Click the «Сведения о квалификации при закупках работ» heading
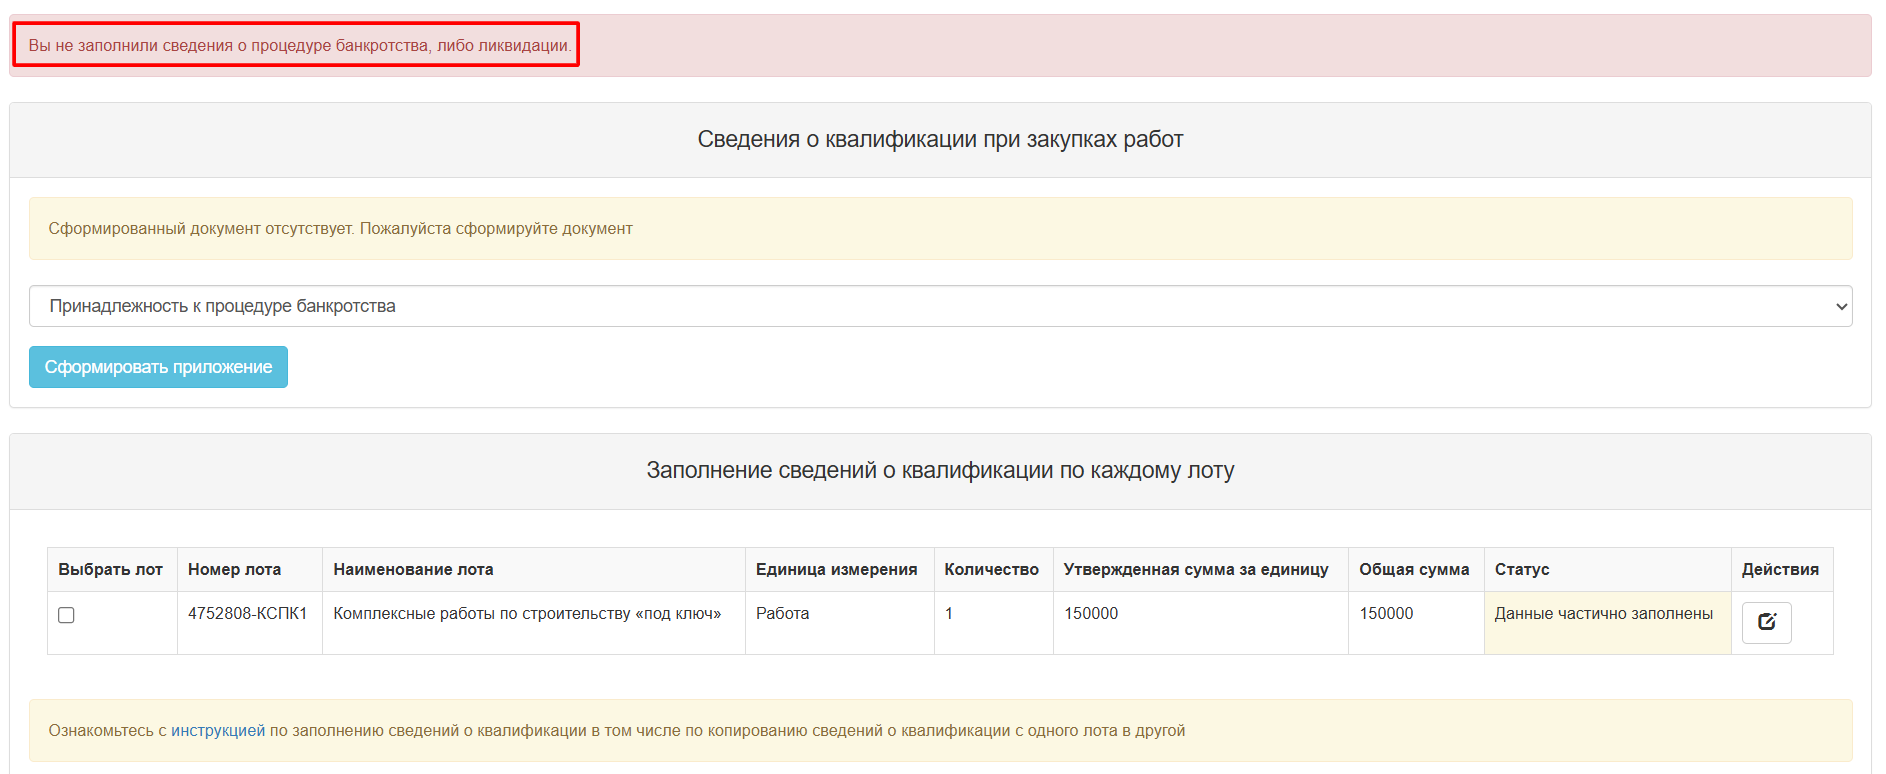 [940, 140]
